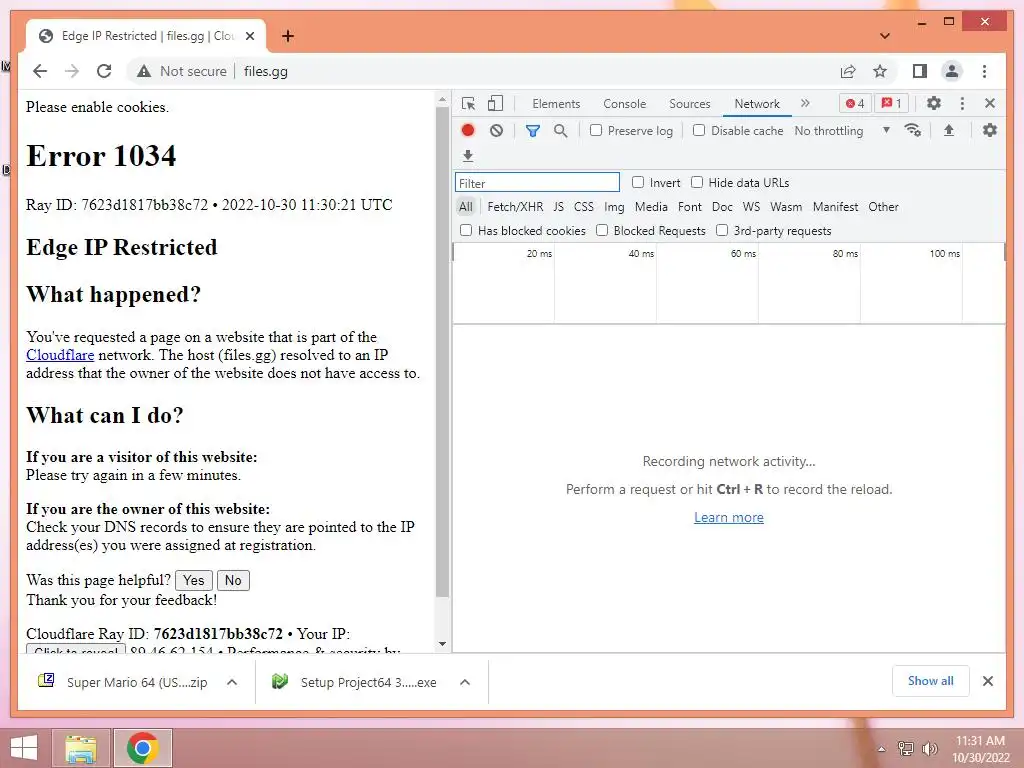
Task: Open File Explorer from the taskbar
Action: tap(81, 748)
